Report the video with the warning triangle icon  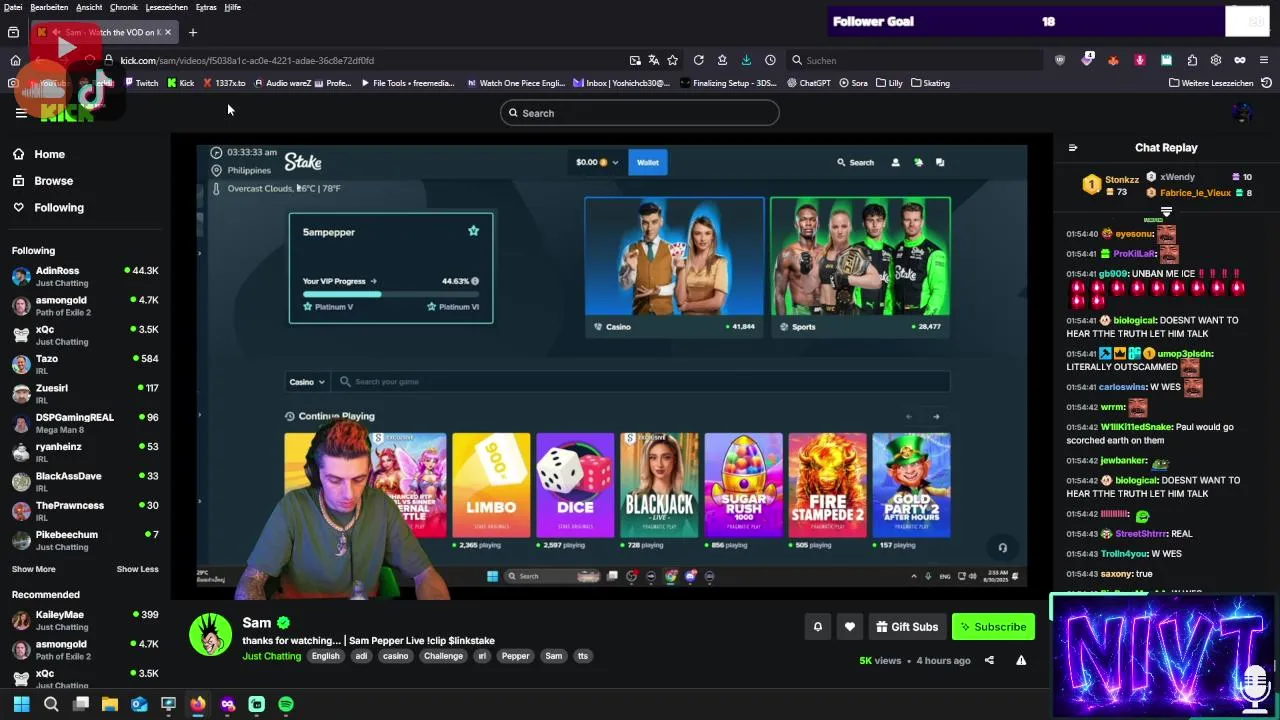[x=1021, y=660]
